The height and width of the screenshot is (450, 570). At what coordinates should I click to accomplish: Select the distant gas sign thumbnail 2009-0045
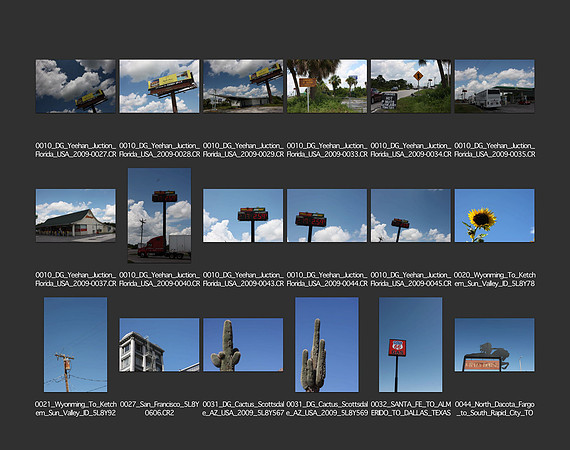point(411,215)
